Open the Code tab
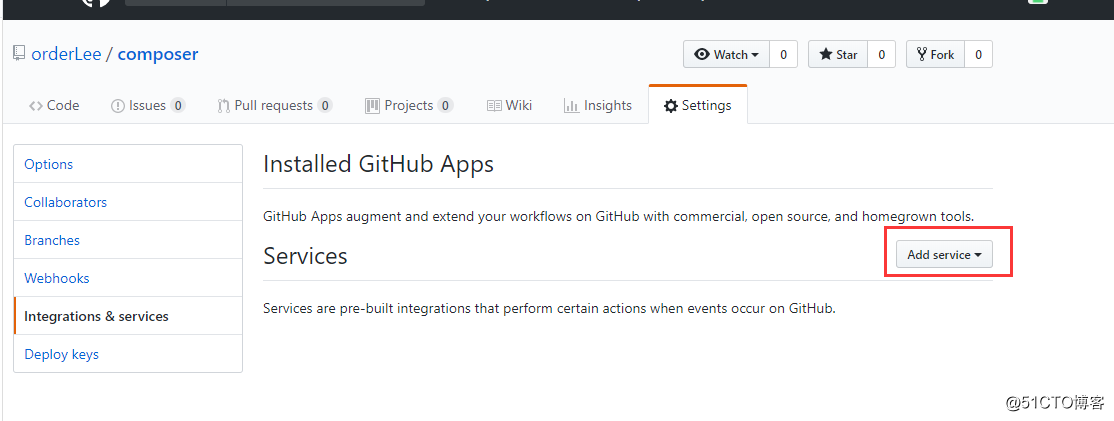This screenshot has height=421, width=1114. pyautogui.click(x=53, y=105)
